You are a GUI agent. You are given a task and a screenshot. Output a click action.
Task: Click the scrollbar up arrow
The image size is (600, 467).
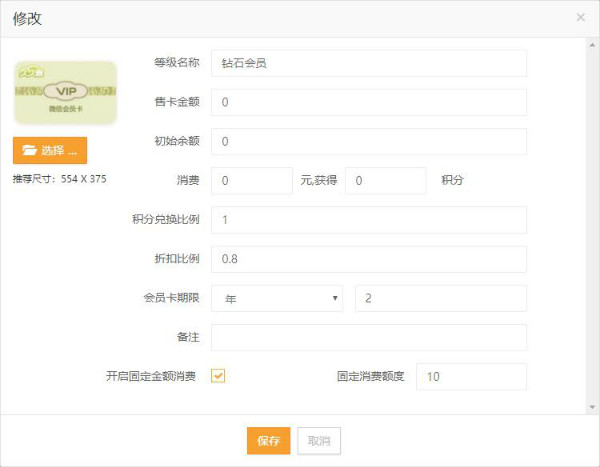pyautogui.click(x=592, y=43)
